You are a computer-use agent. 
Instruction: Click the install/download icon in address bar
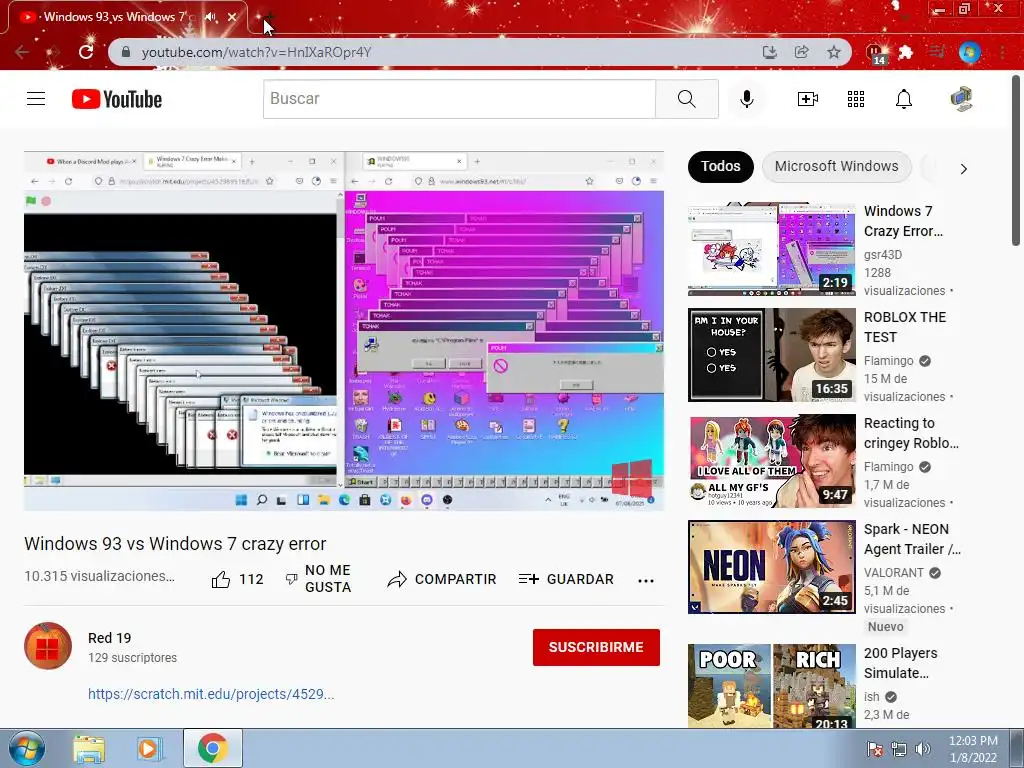769,52
